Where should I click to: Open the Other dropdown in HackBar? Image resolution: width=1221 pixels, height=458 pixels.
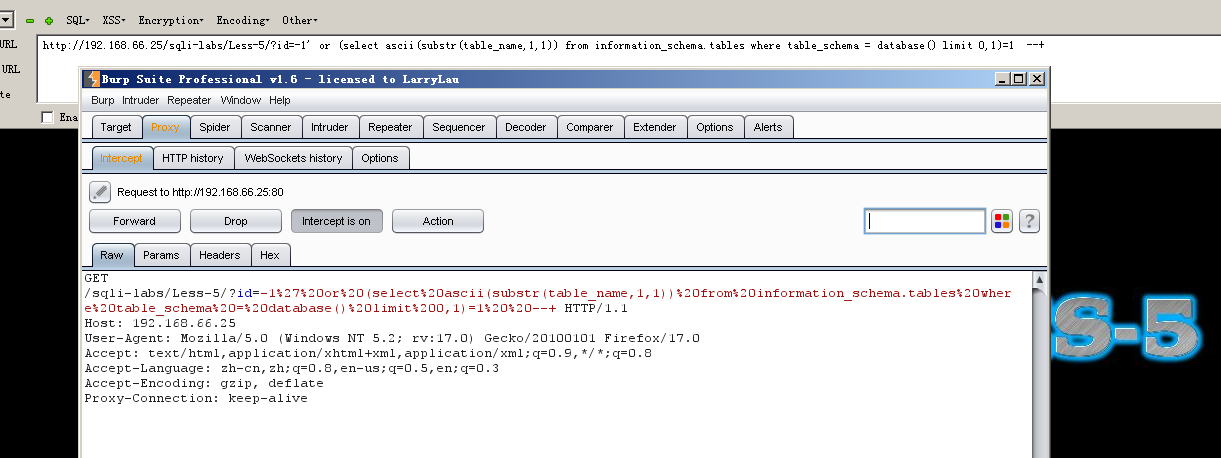[x=300, y=20]
